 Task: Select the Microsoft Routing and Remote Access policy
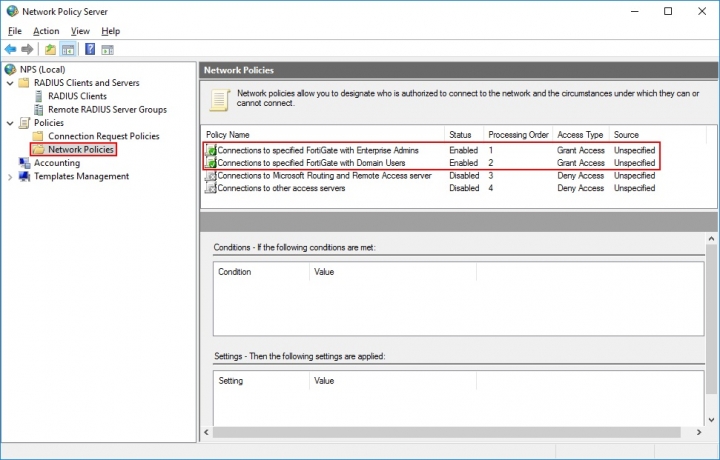coord(324,175)
